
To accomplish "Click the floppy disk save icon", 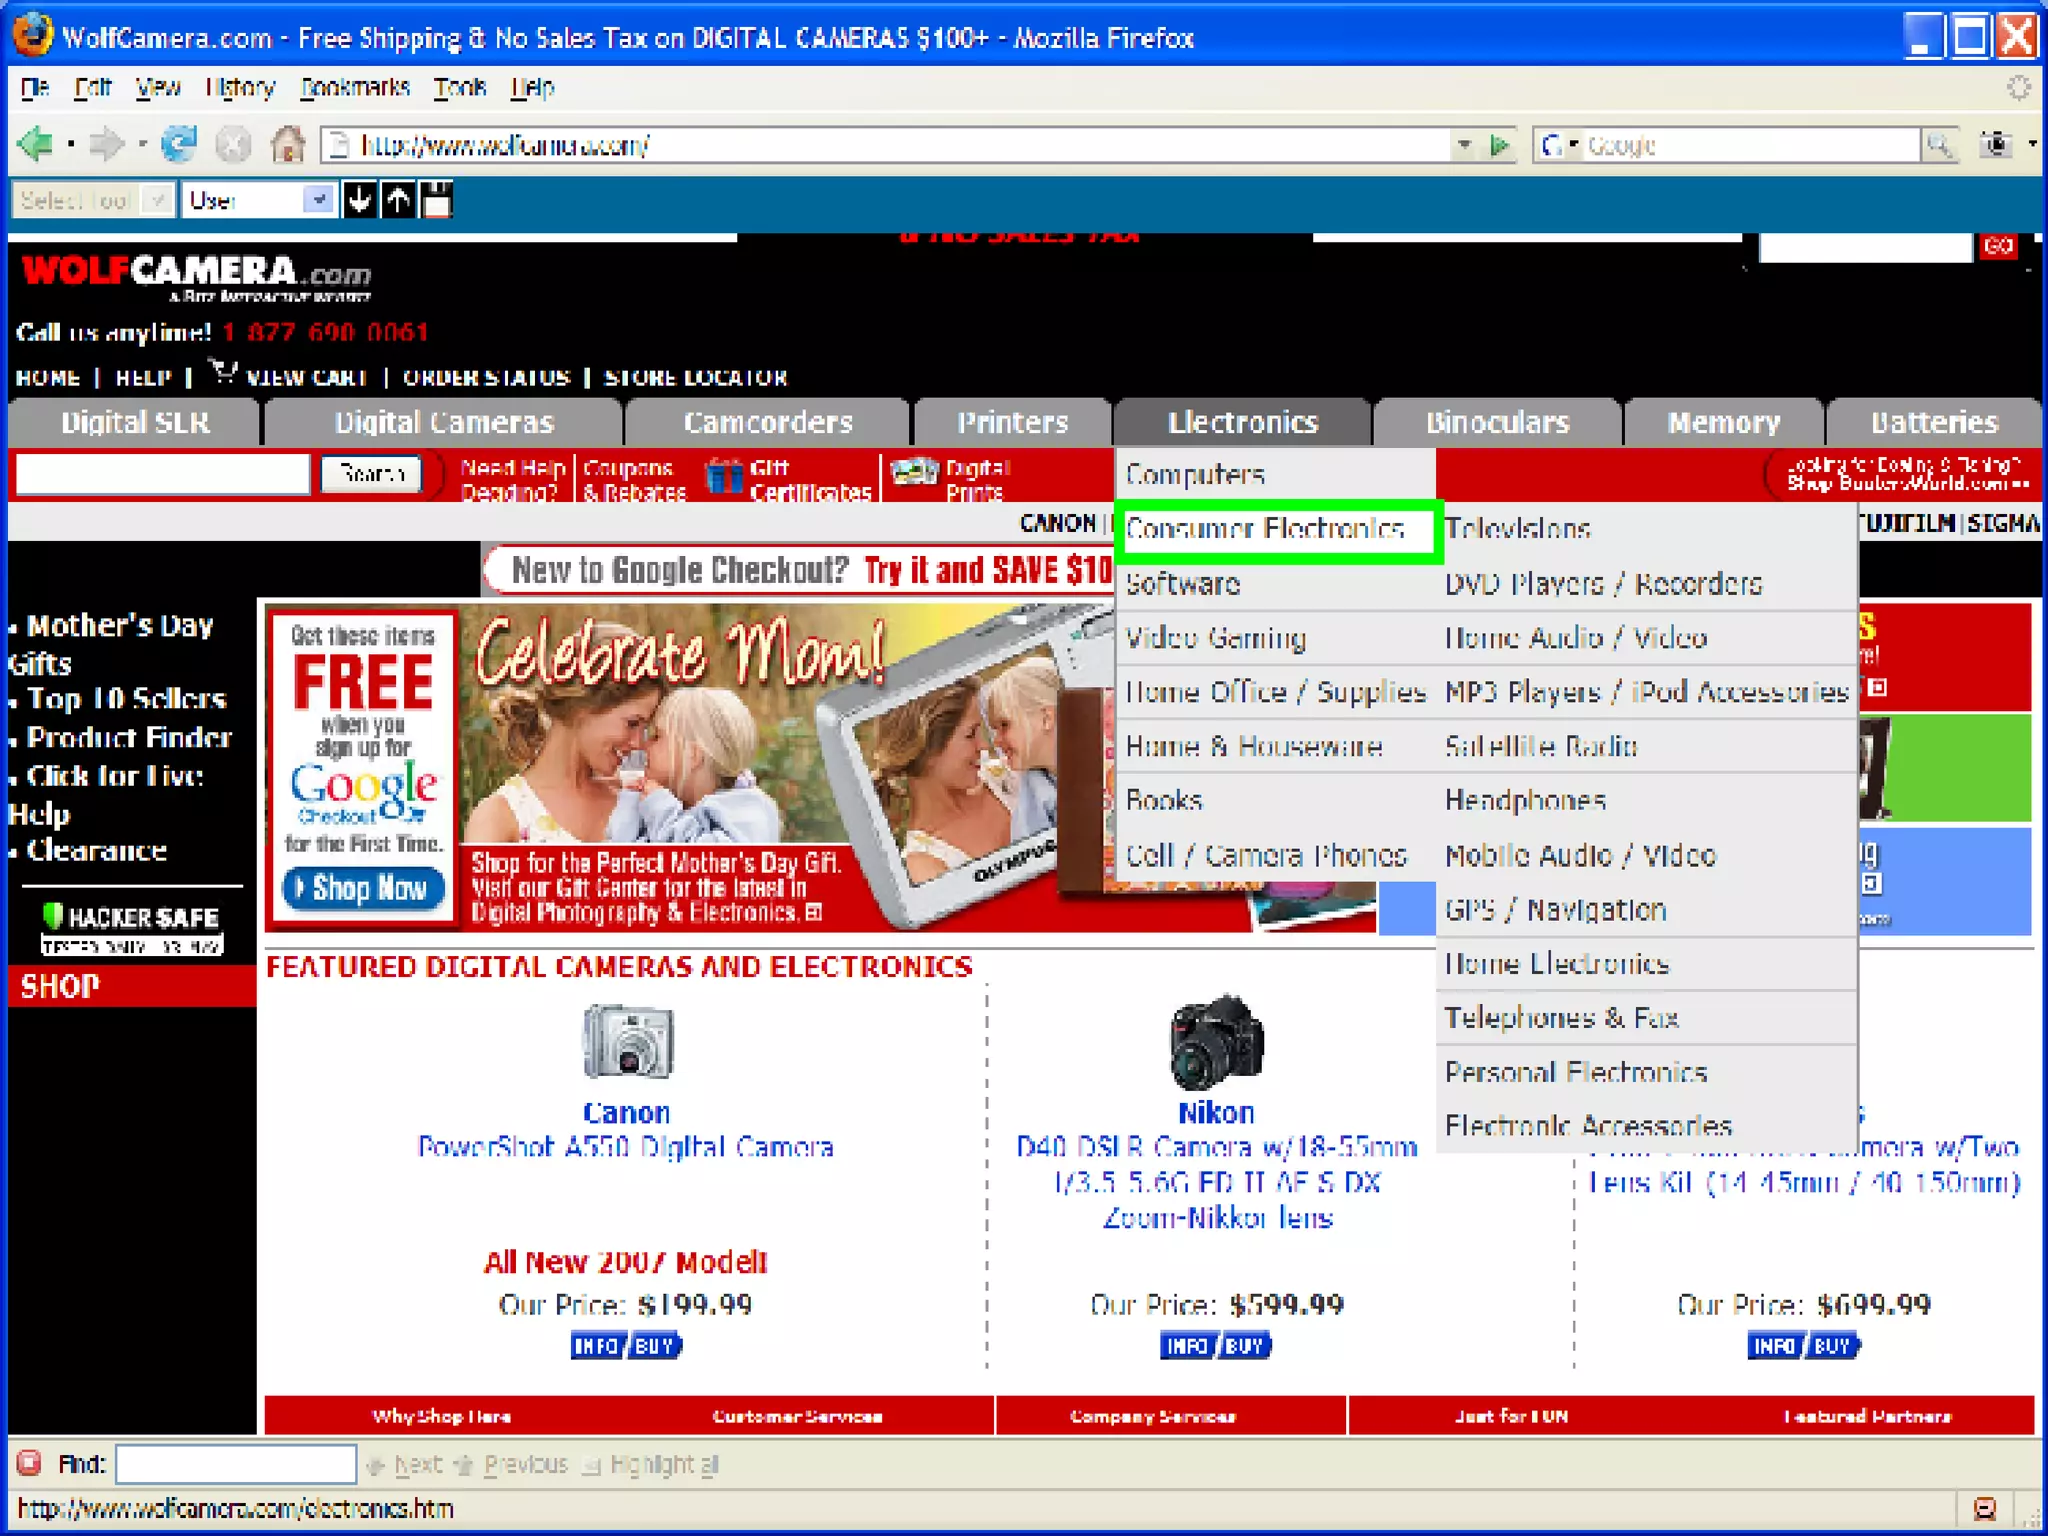I will (437, 200).
